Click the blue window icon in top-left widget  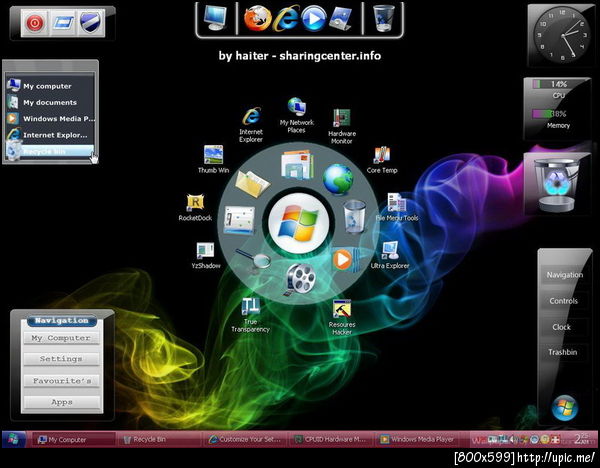[x=63, y=23]
